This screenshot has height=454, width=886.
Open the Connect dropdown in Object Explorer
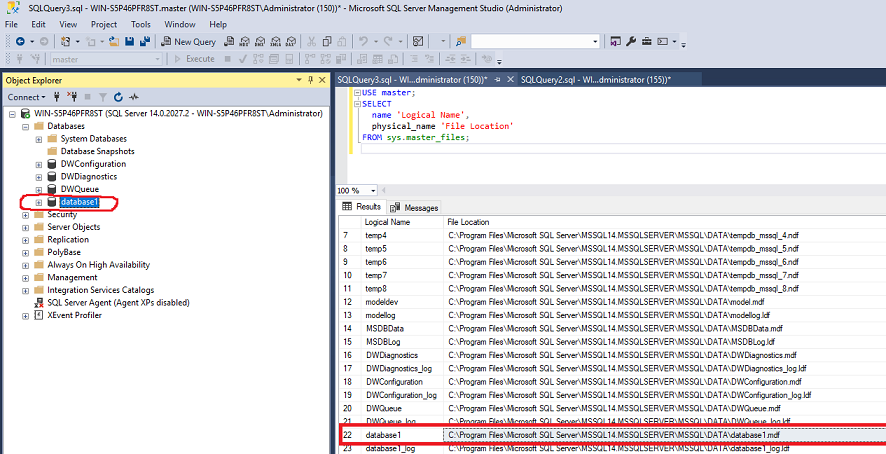coord(27,97)
